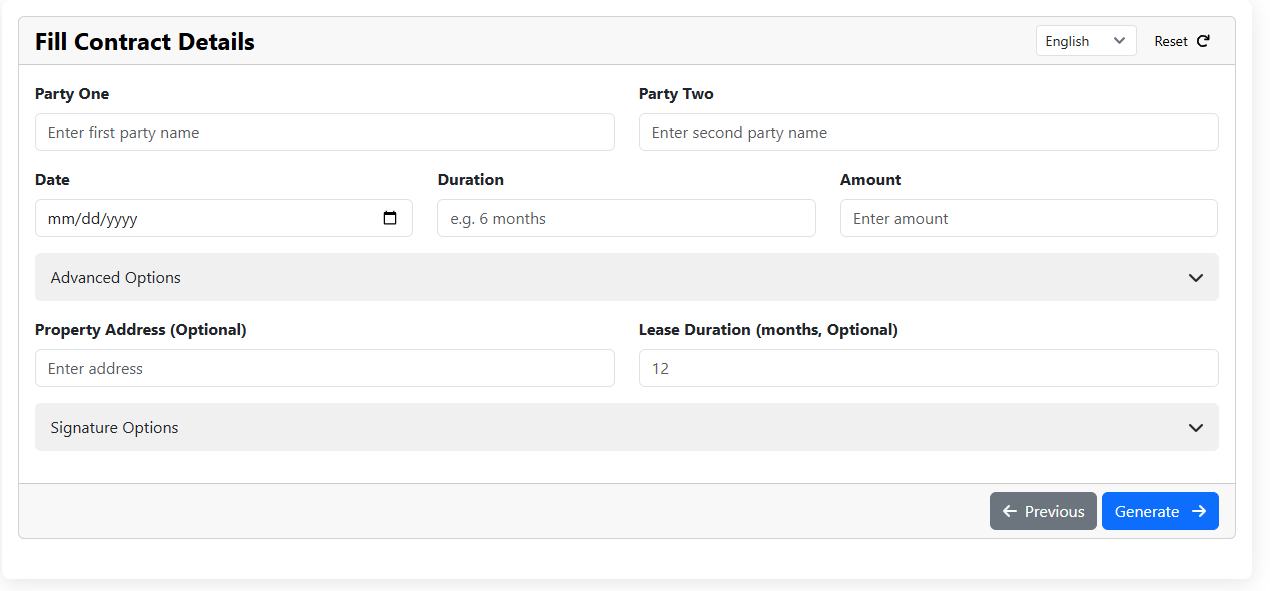The image size is (1270, 591).
Task: Click the Reset text link
Action: point(1171,41)
